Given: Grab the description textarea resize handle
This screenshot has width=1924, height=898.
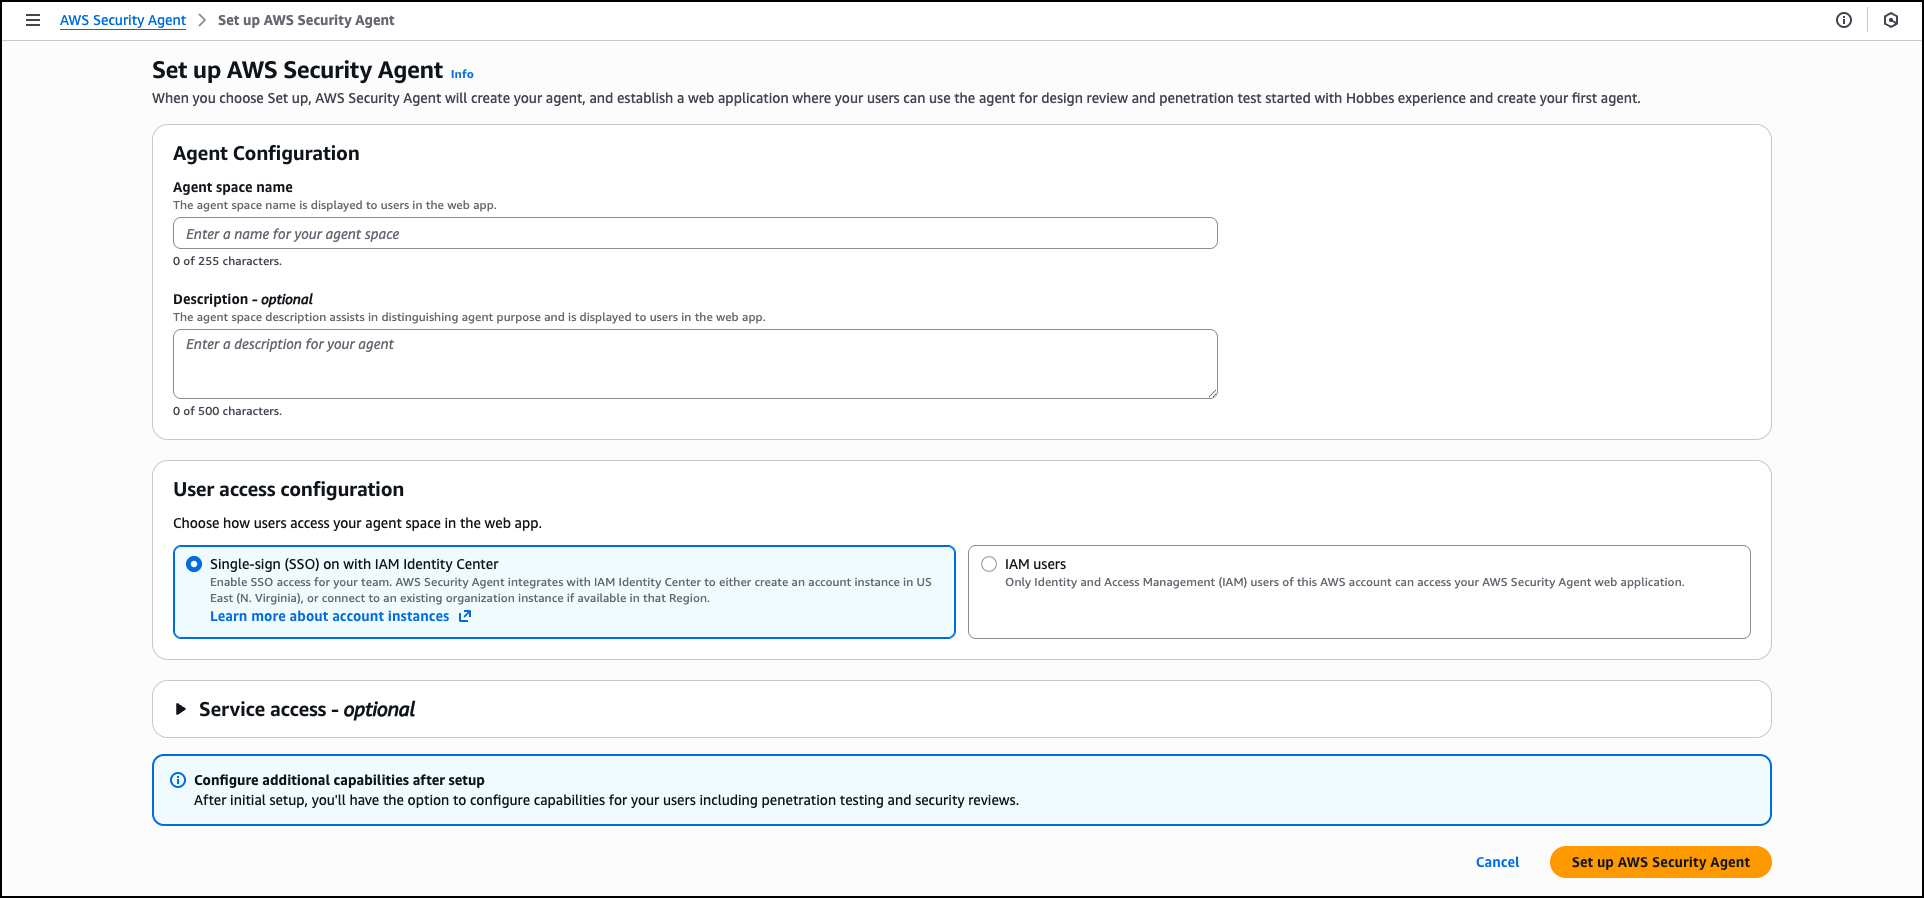Looking at the screenshot, I should point(1212,393).
